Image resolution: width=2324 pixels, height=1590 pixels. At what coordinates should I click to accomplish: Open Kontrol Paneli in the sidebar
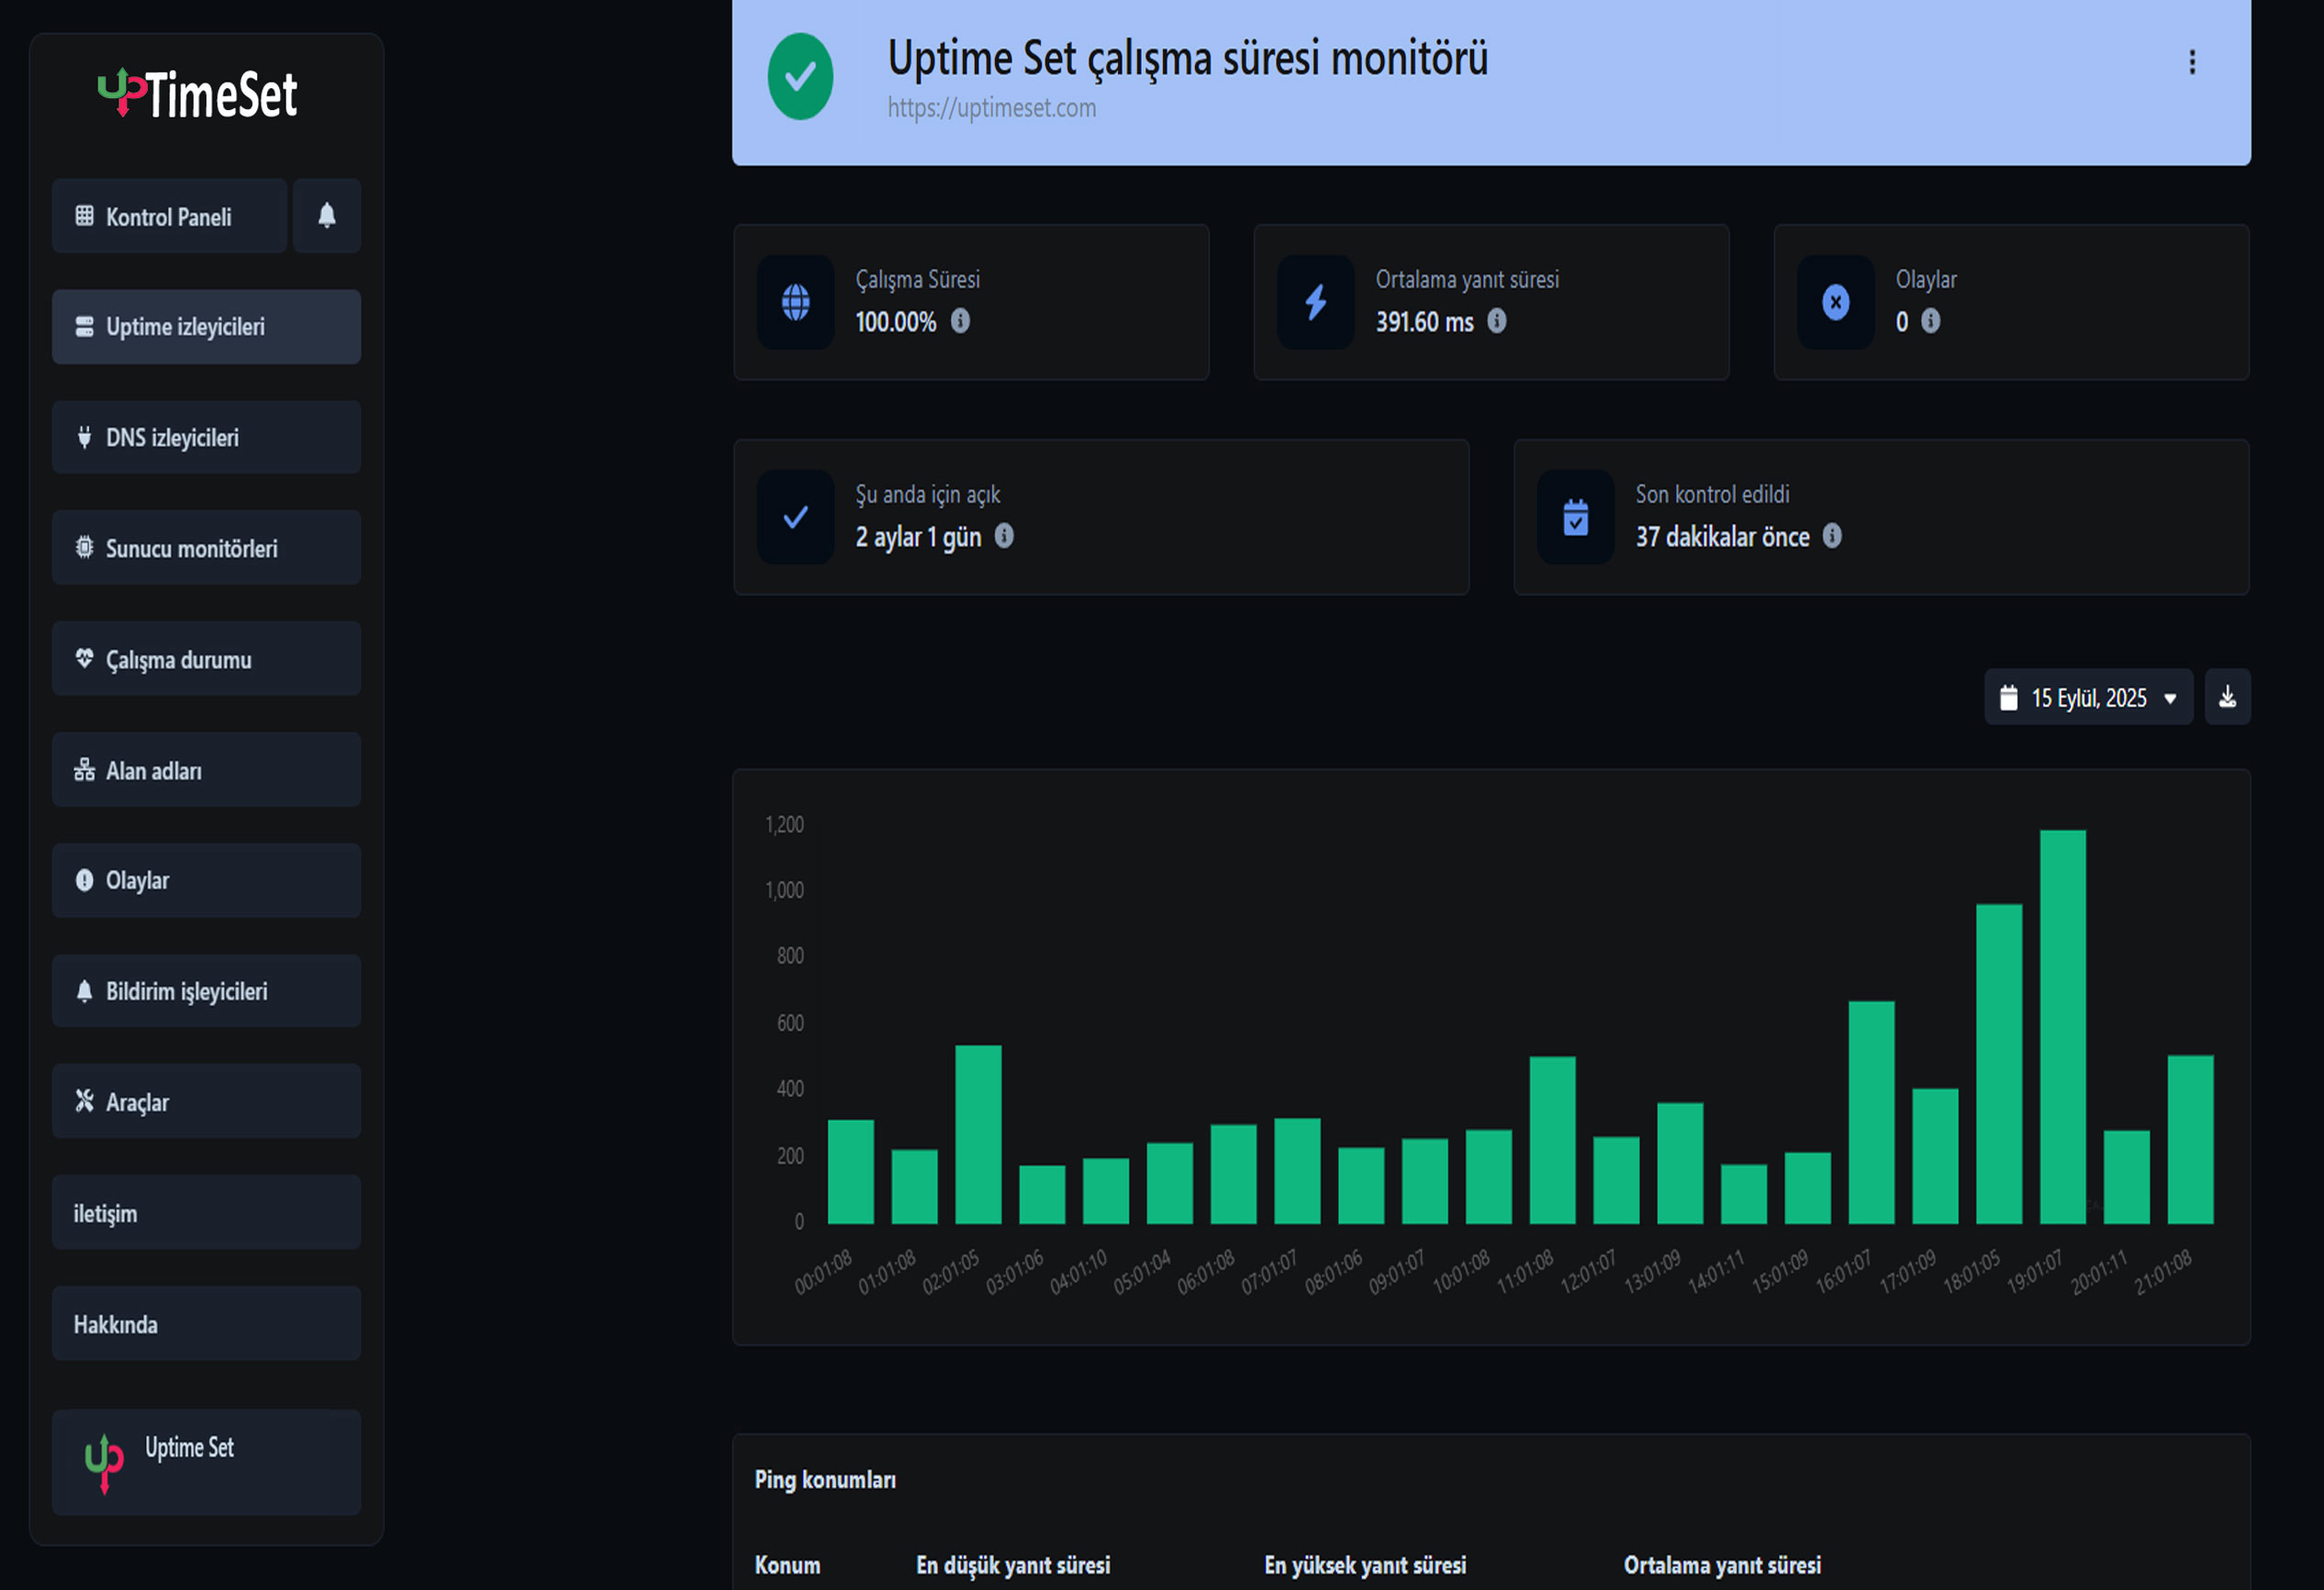click(169, 216)
